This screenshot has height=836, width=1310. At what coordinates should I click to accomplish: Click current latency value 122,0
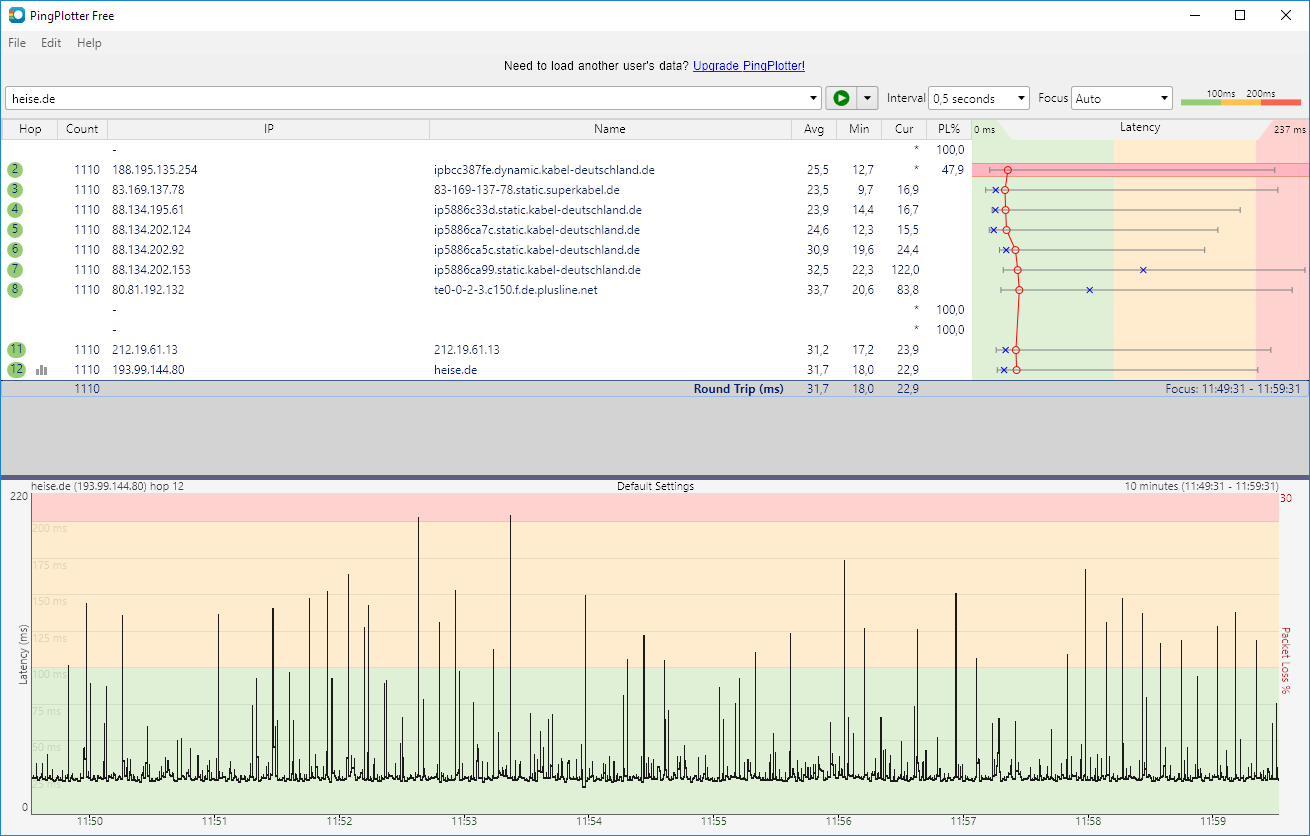[905, 270]
